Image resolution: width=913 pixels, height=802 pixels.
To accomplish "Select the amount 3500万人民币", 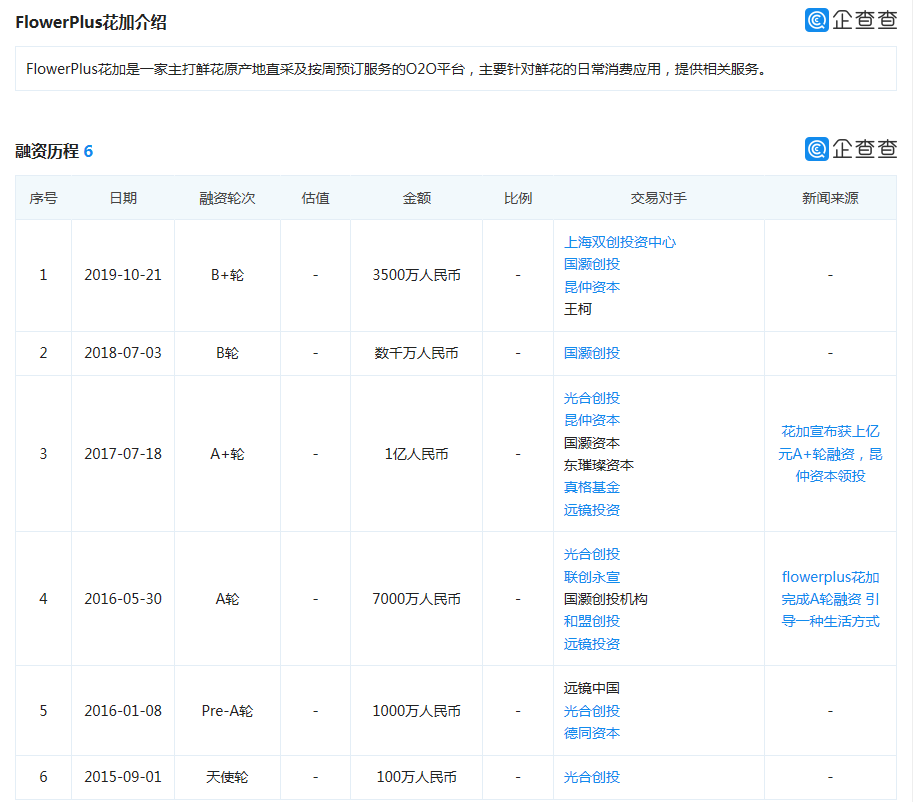I will 416,275.
